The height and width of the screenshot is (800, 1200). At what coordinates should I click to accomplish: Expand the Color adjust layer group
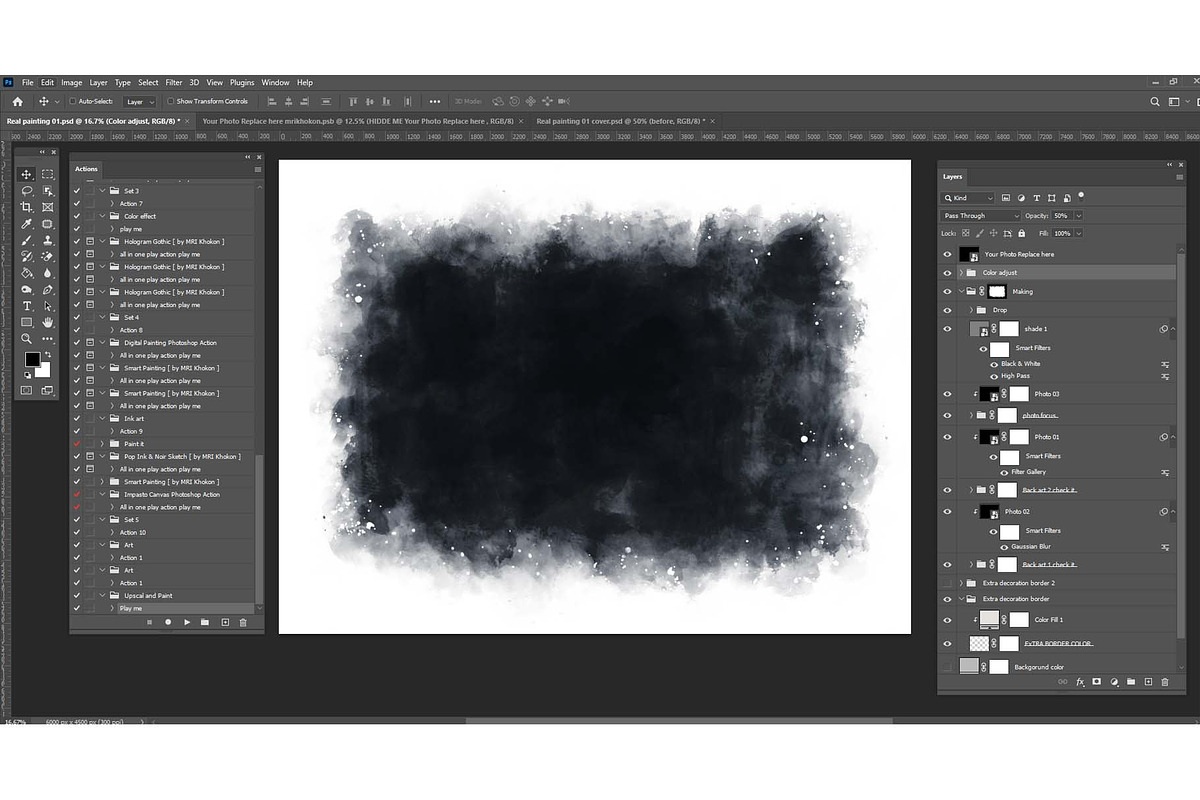point(961,273)
